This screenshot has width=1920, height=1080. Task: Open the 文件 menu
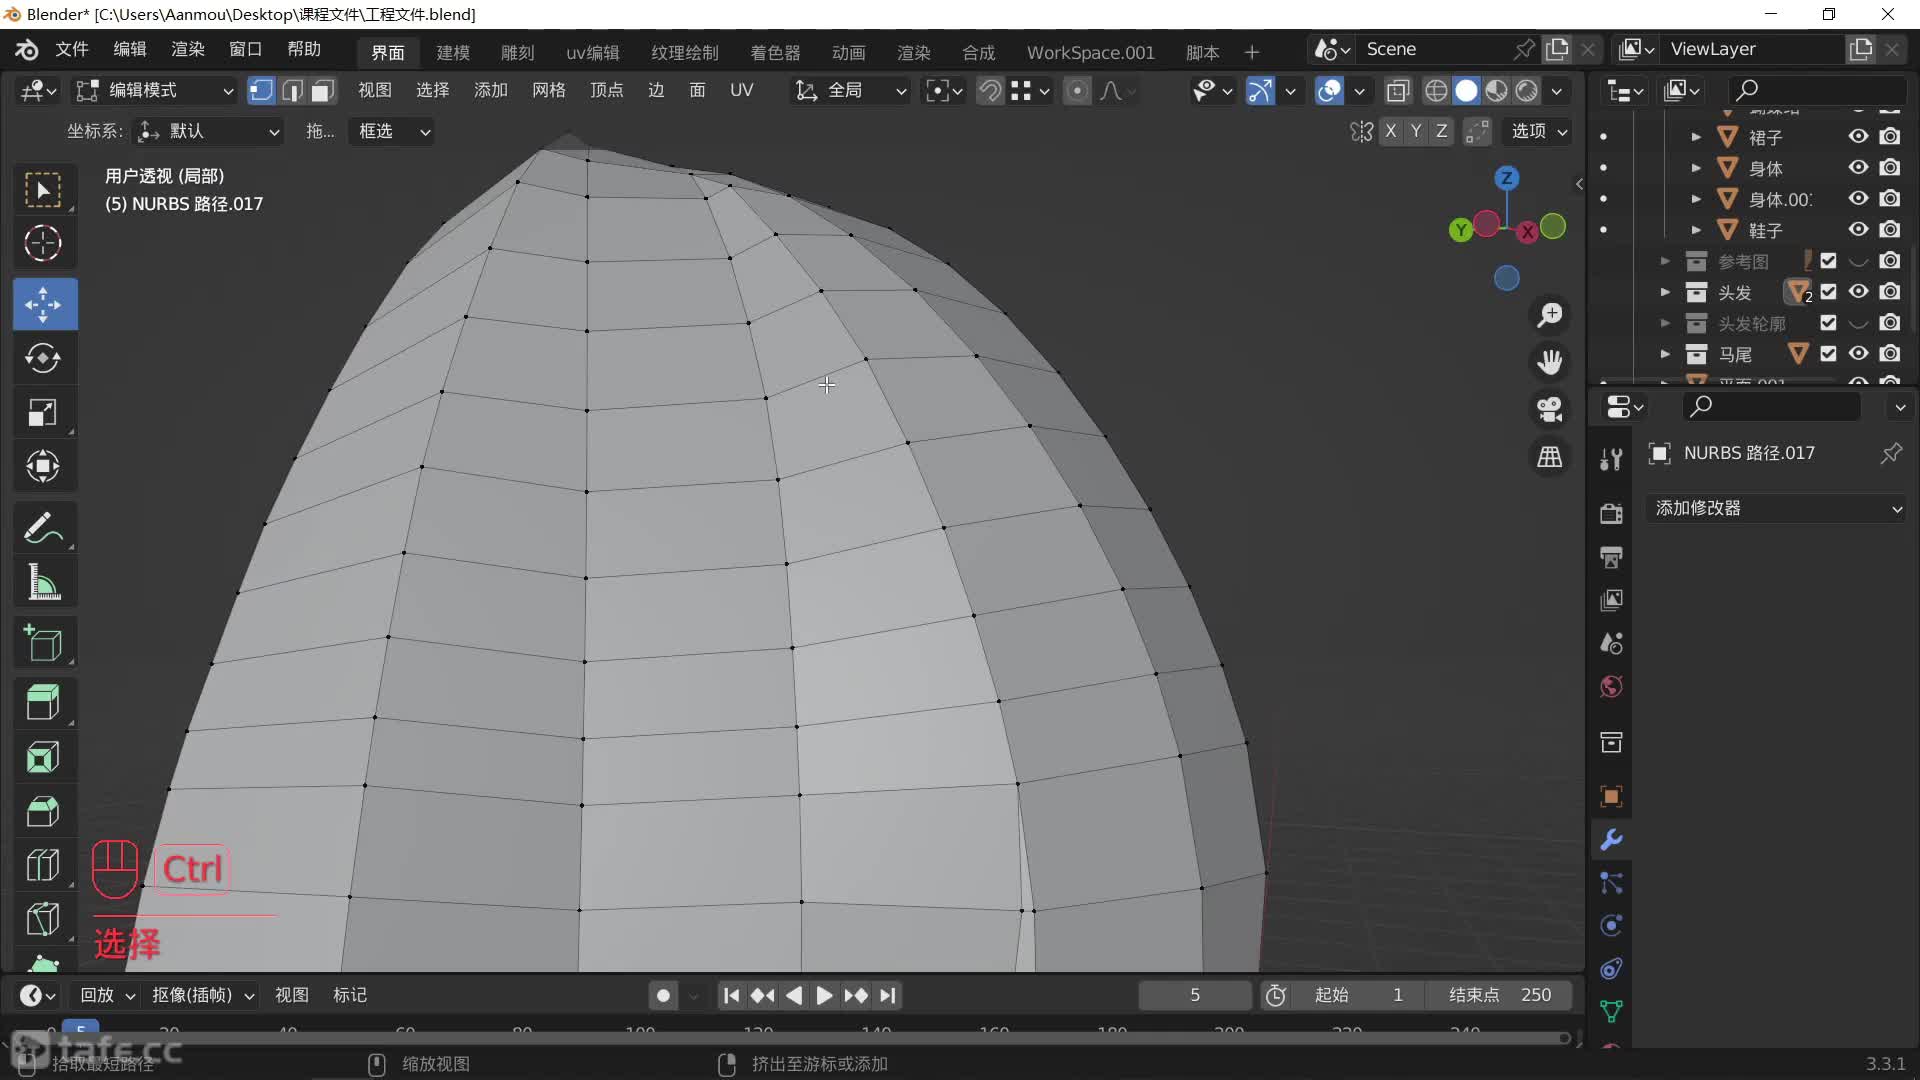pyautogui.click(x=72, y=49)
